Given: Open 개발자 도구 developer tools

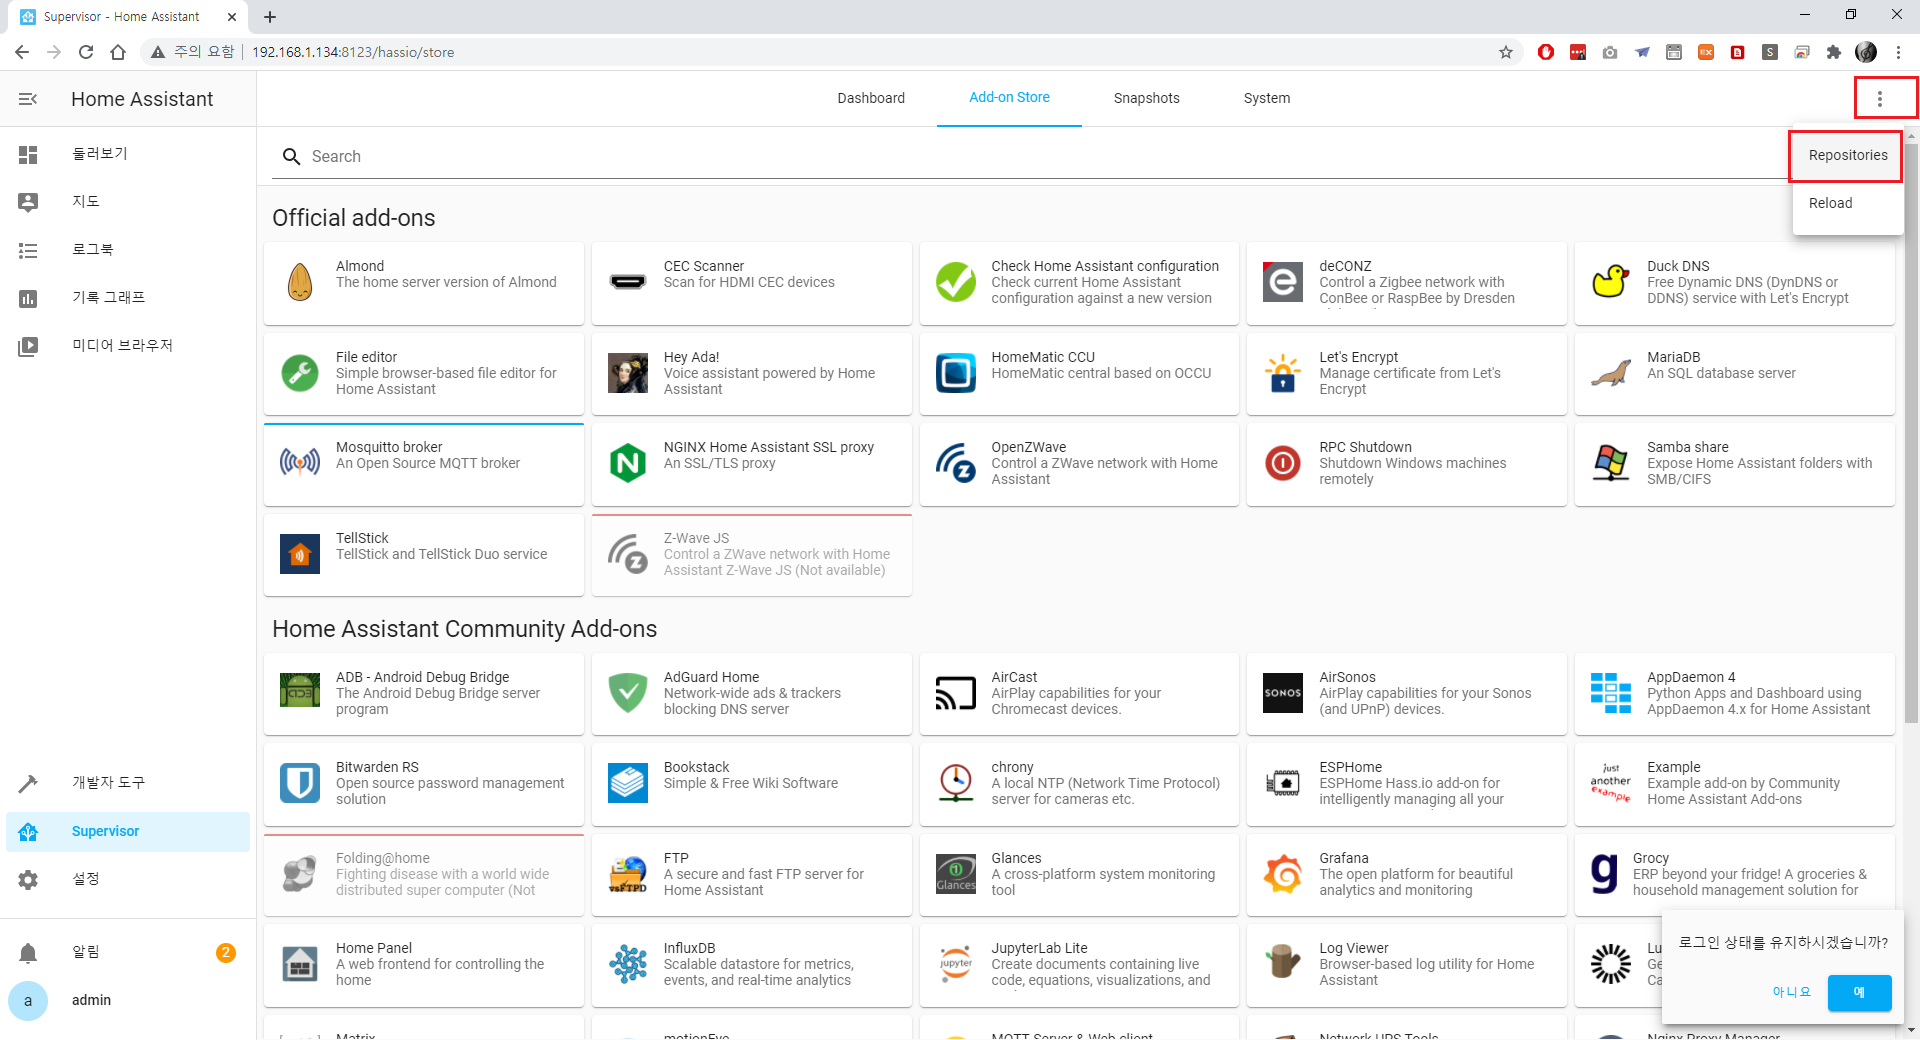Looking at the screenshot, I should click(128, 783).
